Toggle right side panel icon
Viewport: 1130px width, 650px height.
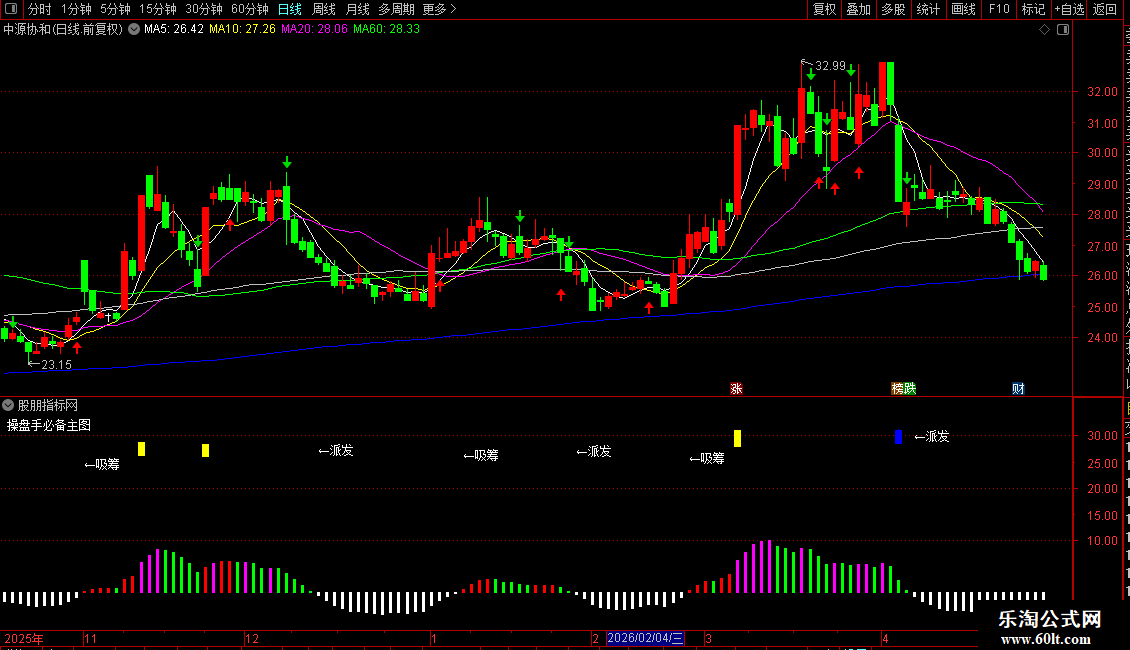(x=1063, y=29)
